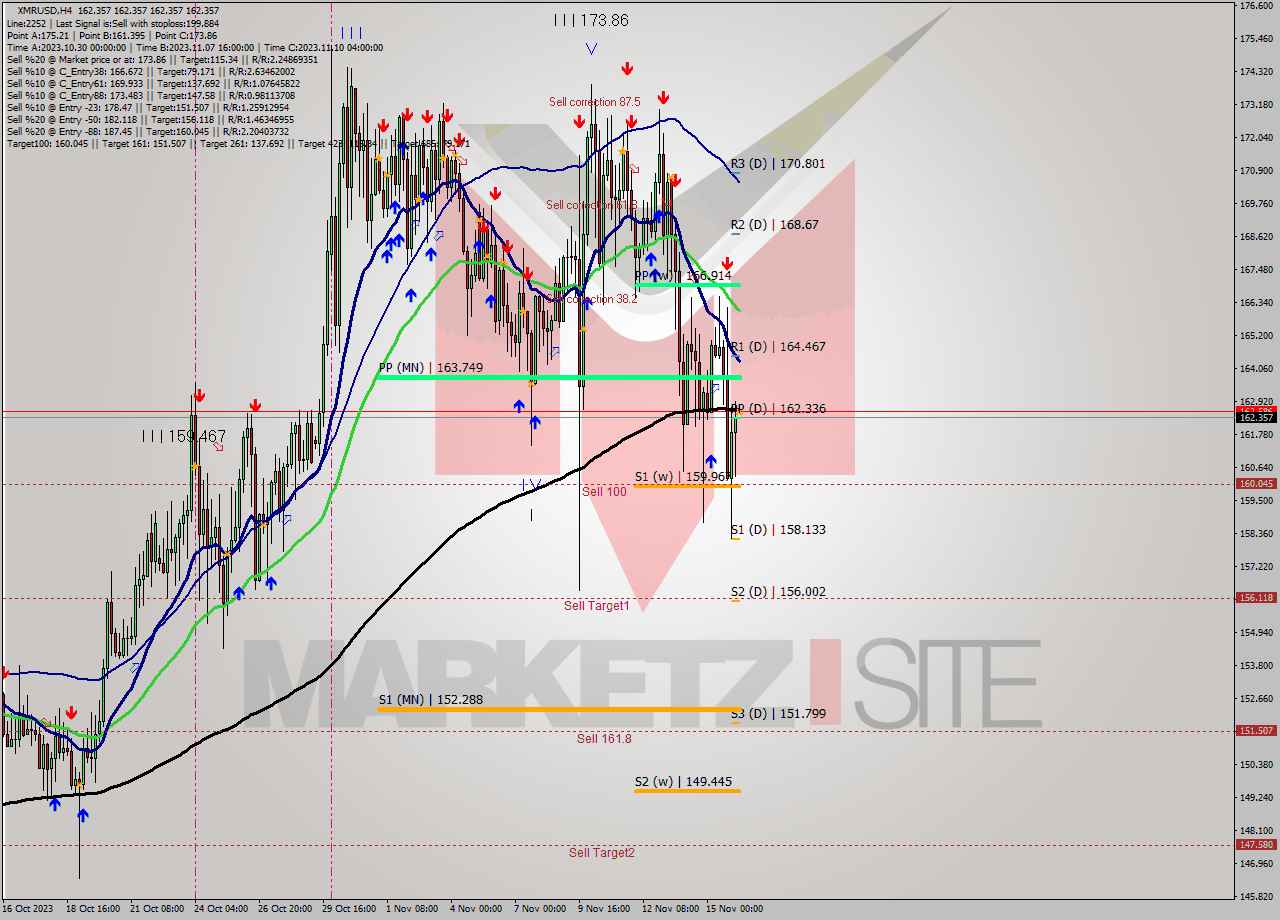Click the '7 Nov 00:00' time axis label
The image size is (1280, 920).
(540, 909)
